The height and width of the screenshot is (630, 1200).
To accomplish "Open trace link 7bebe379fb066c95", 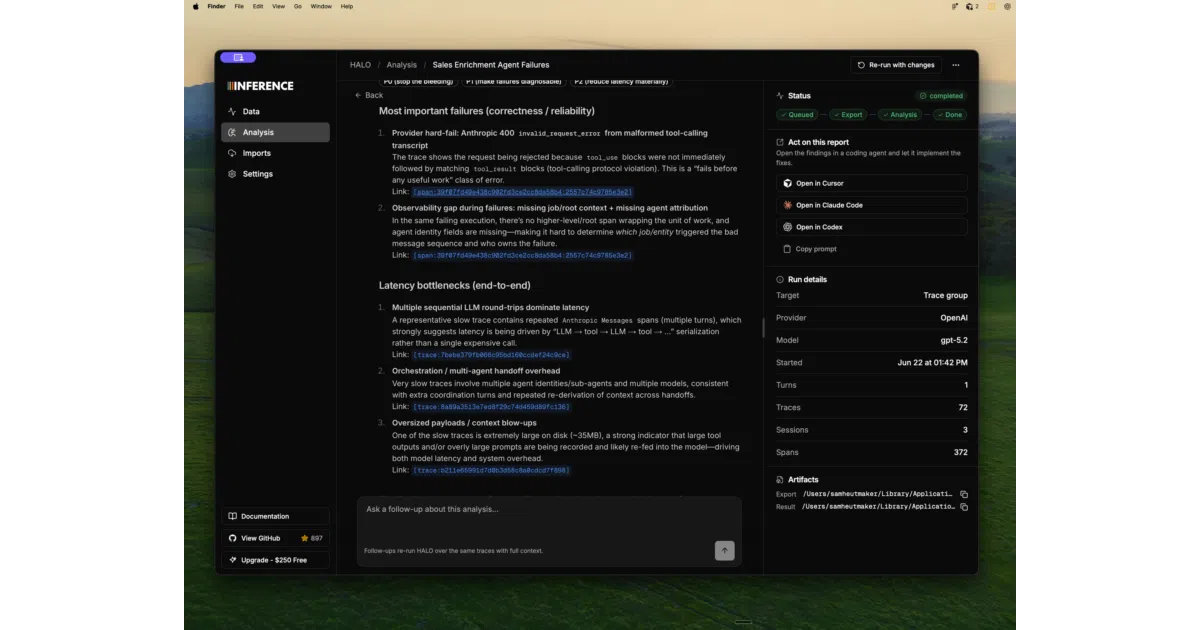I will 491,354.
